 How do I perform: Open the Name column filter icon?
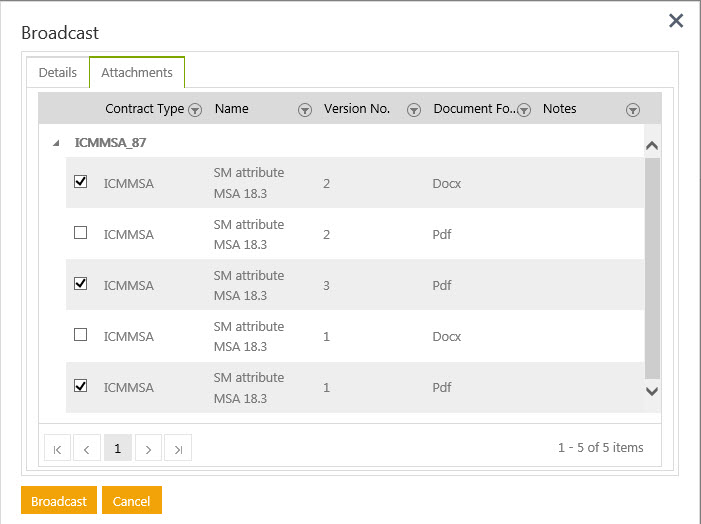coord(305,110)
